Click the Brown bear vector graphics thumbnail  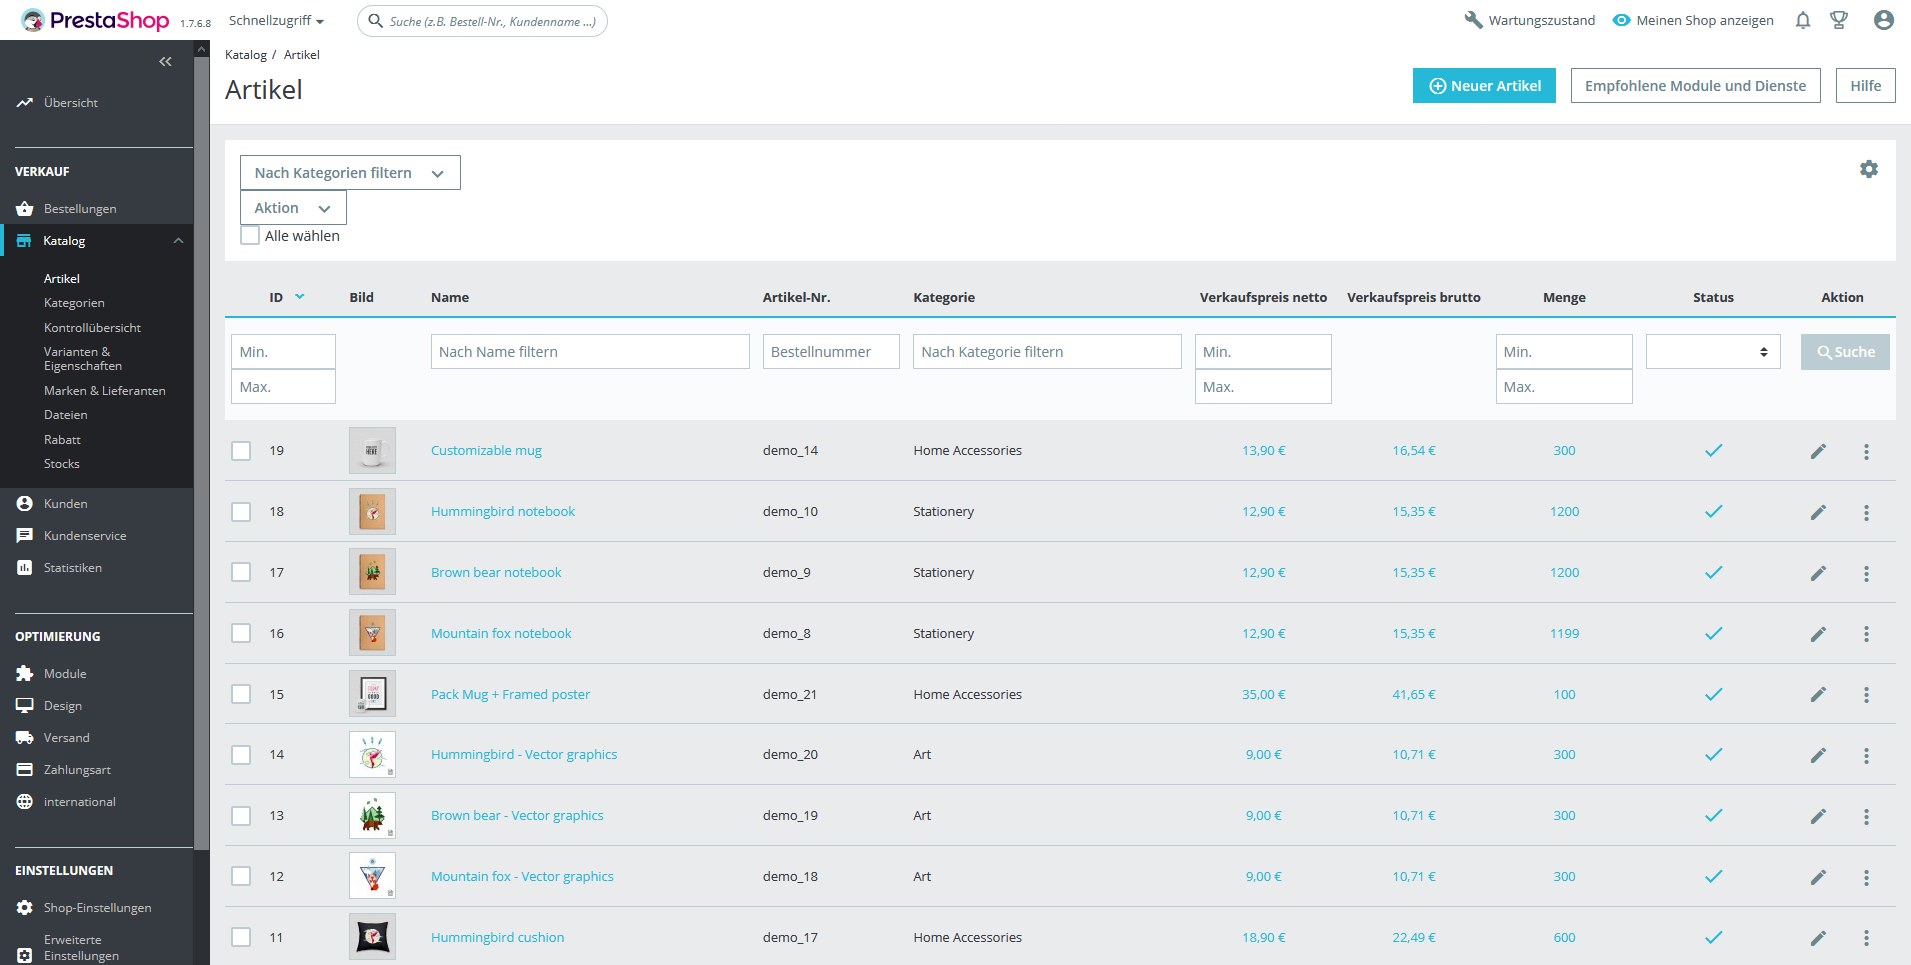(x=372, y=816)
